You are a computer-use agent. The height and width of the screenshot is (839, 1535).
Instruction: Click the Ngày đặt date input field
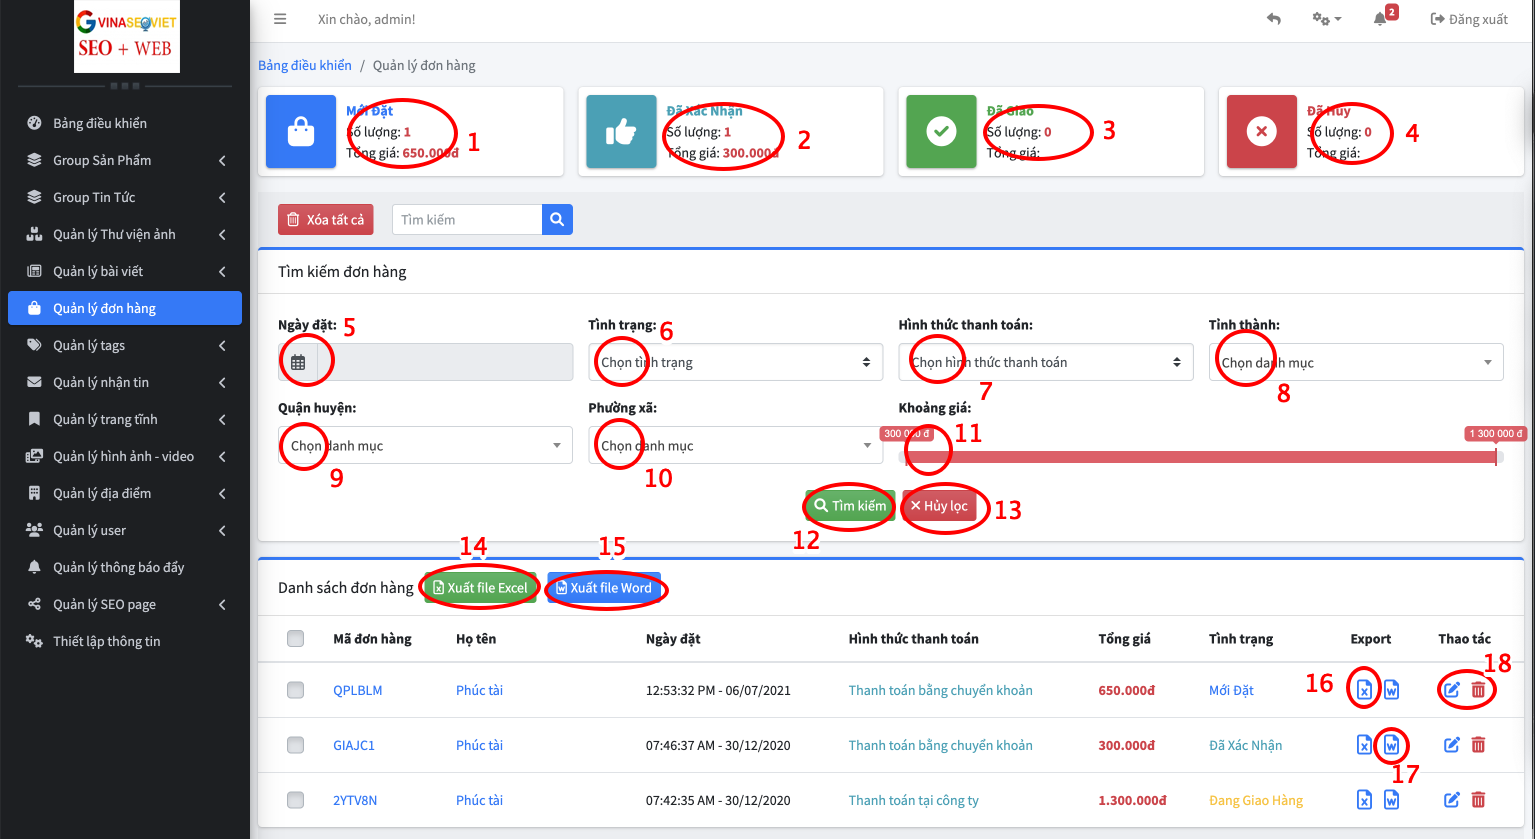(x=445, y=362)
